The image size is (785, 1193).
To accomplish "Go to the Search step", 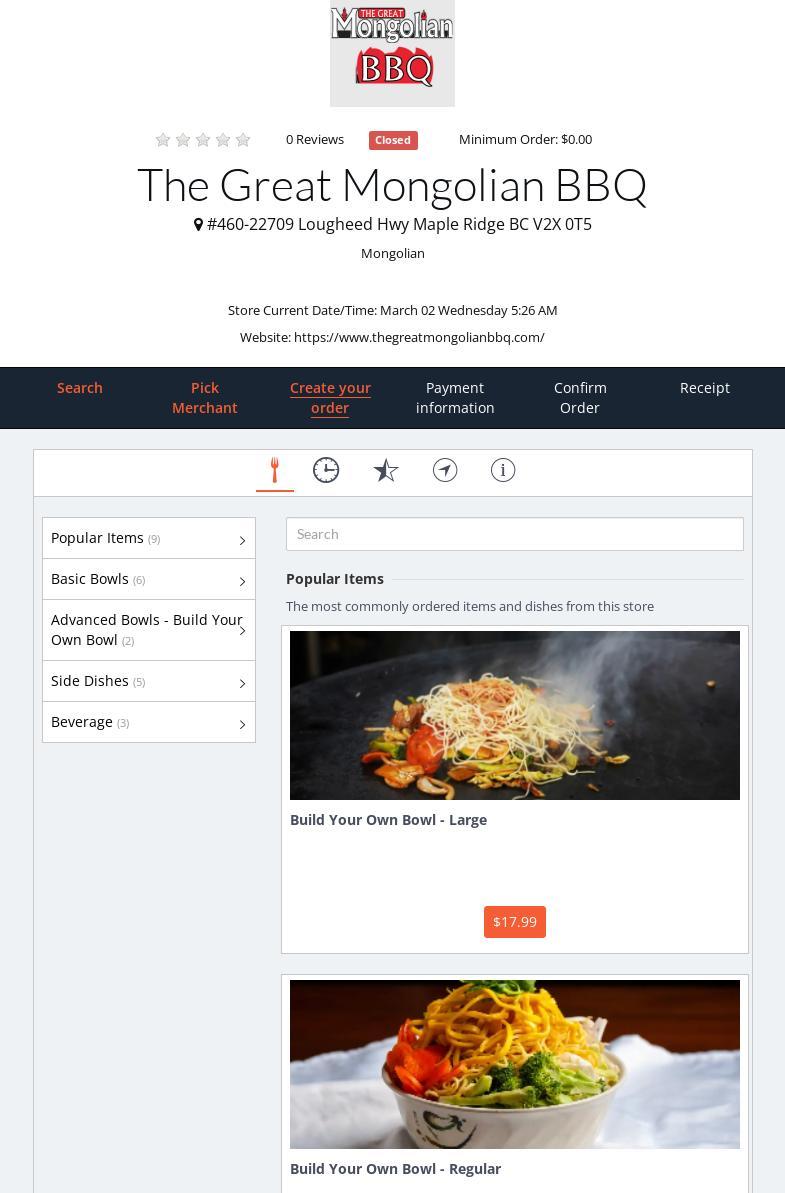I will [79, 388].
